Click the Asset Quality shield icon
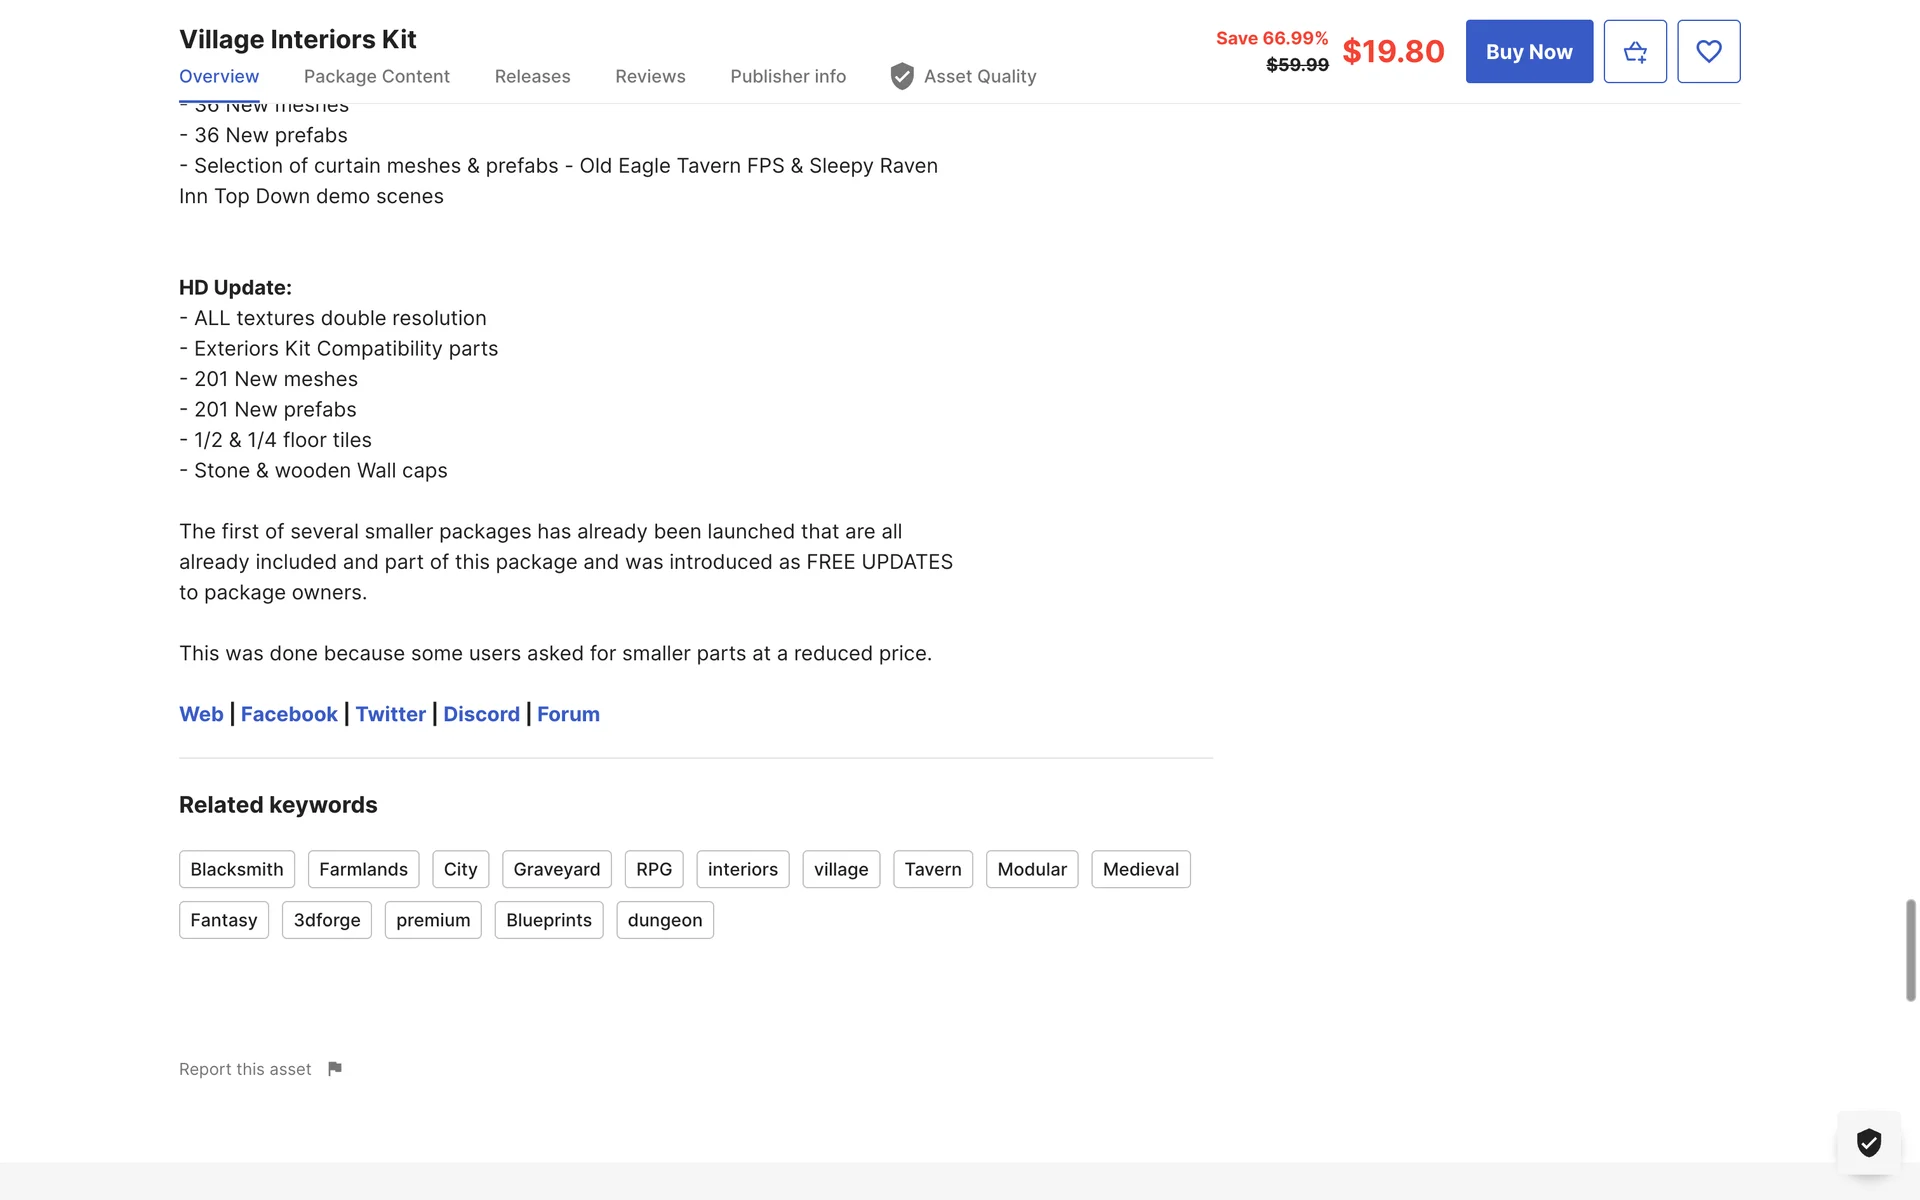This screenshot has width=1920, height=1200. pyautogui.click(x=902, y=77)
